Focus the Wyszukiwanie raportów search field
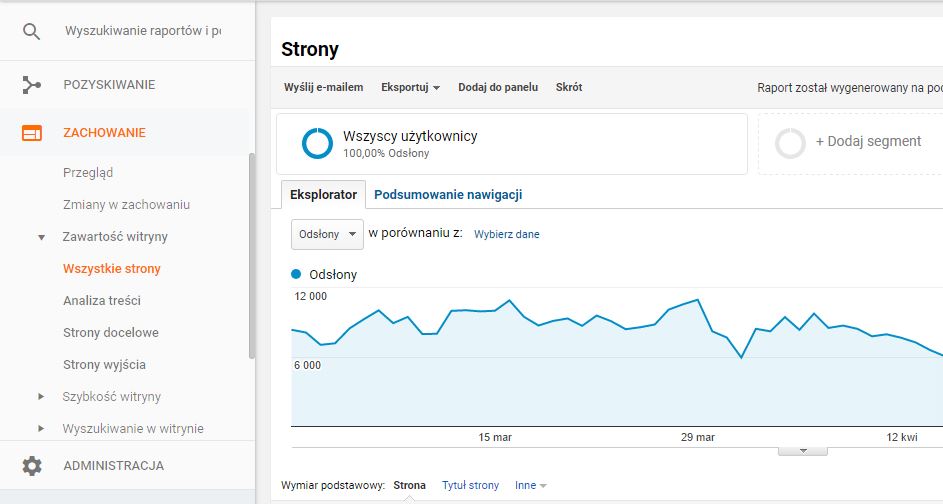This screenshot has height=504, width=943. (x=143, y=31)
